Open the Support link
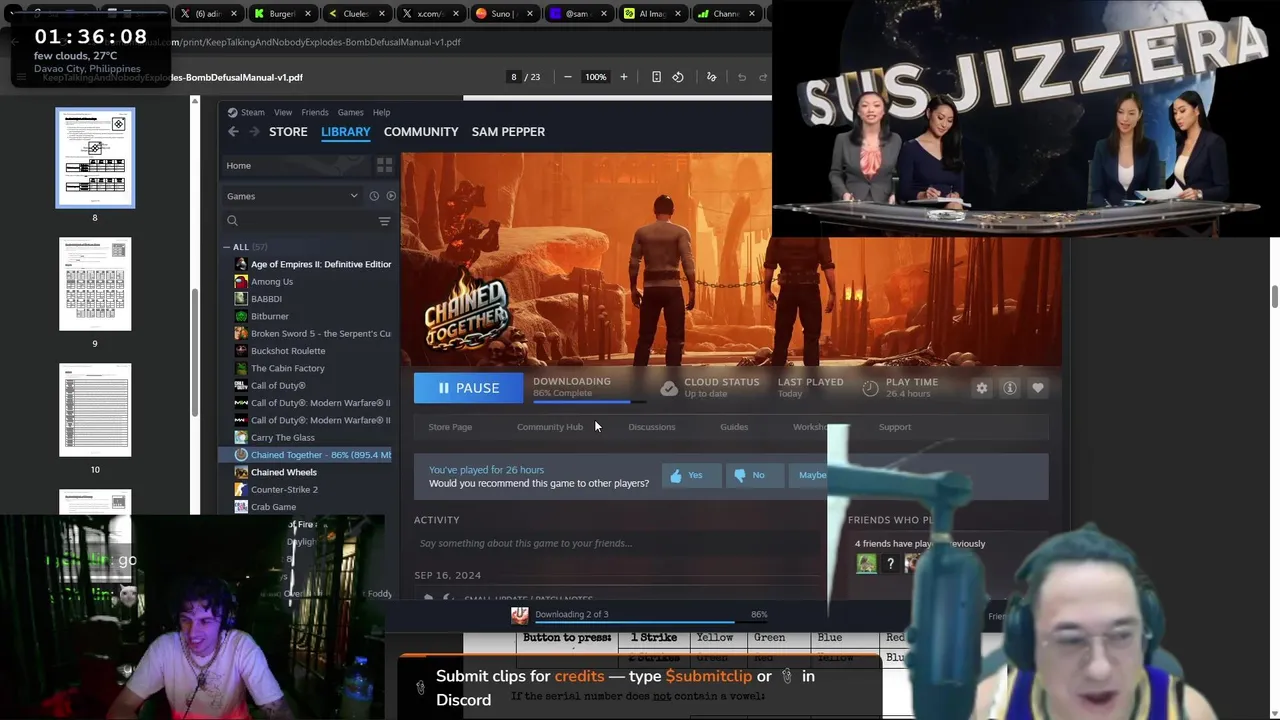Screen dimensions: 1280x720 [895, 427]
